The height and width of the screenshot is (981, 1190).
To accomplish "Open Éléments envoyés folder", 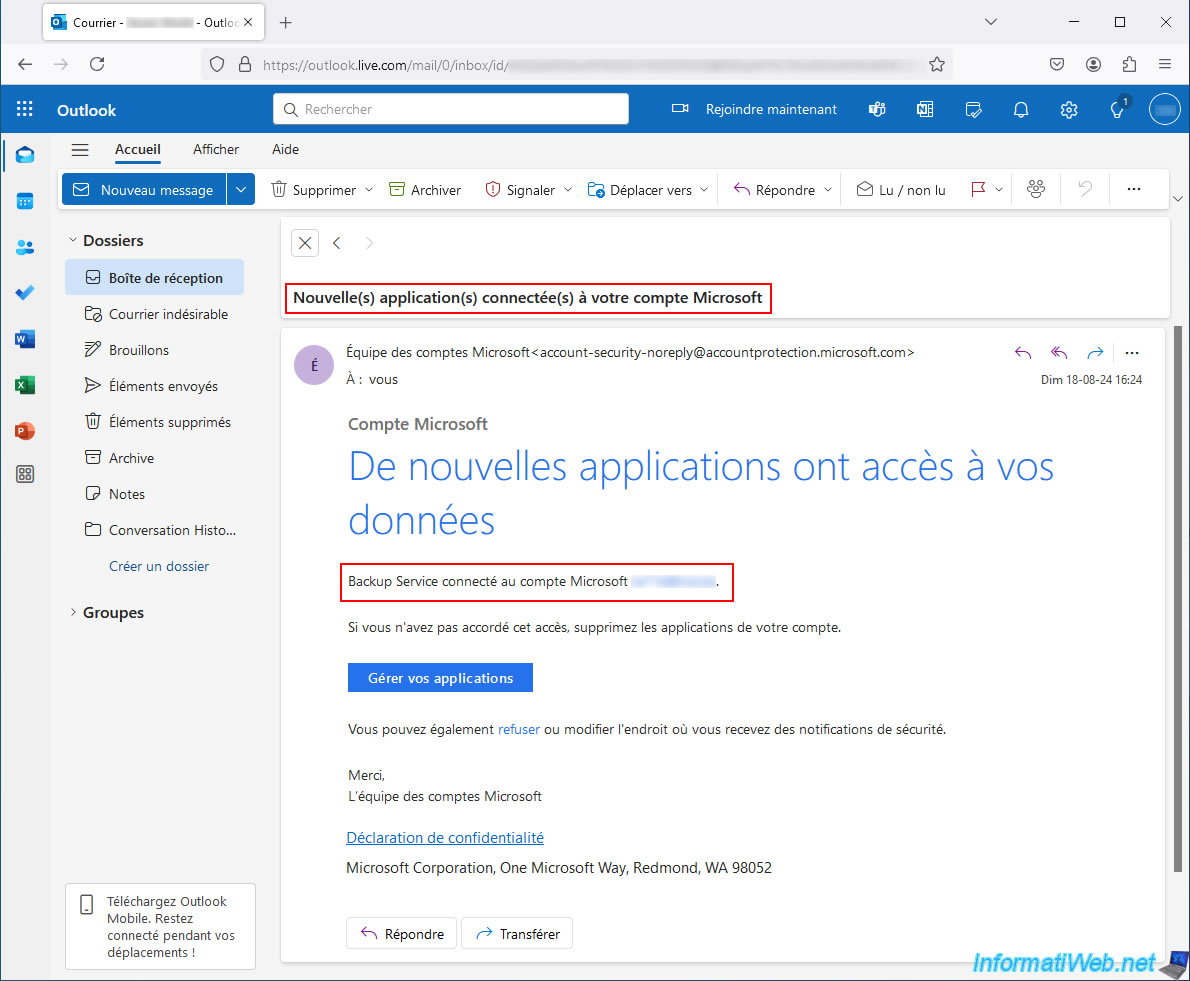I will [154, 386].
